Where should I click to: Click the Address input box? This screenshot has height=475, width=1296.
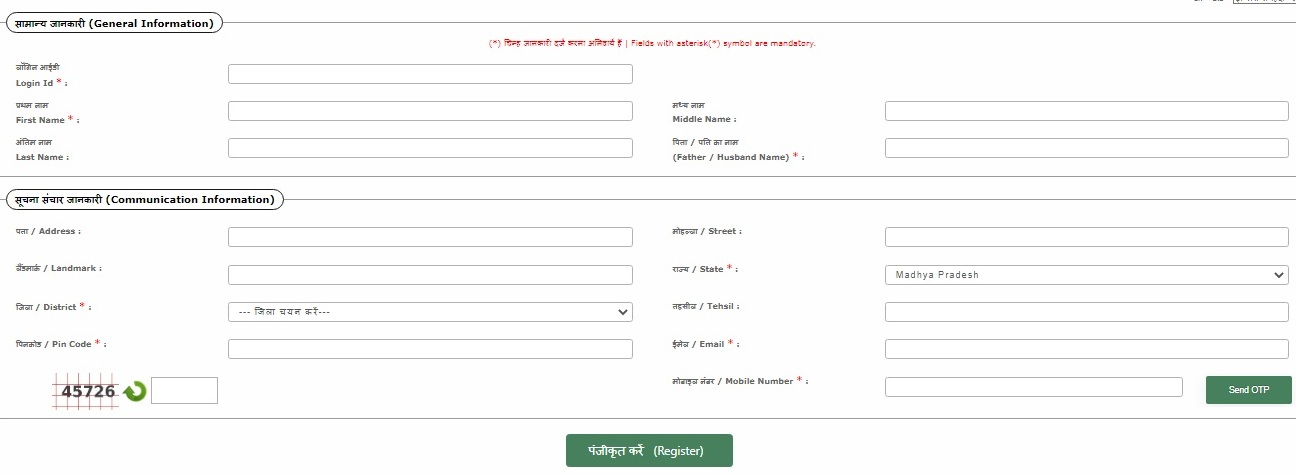430,237
